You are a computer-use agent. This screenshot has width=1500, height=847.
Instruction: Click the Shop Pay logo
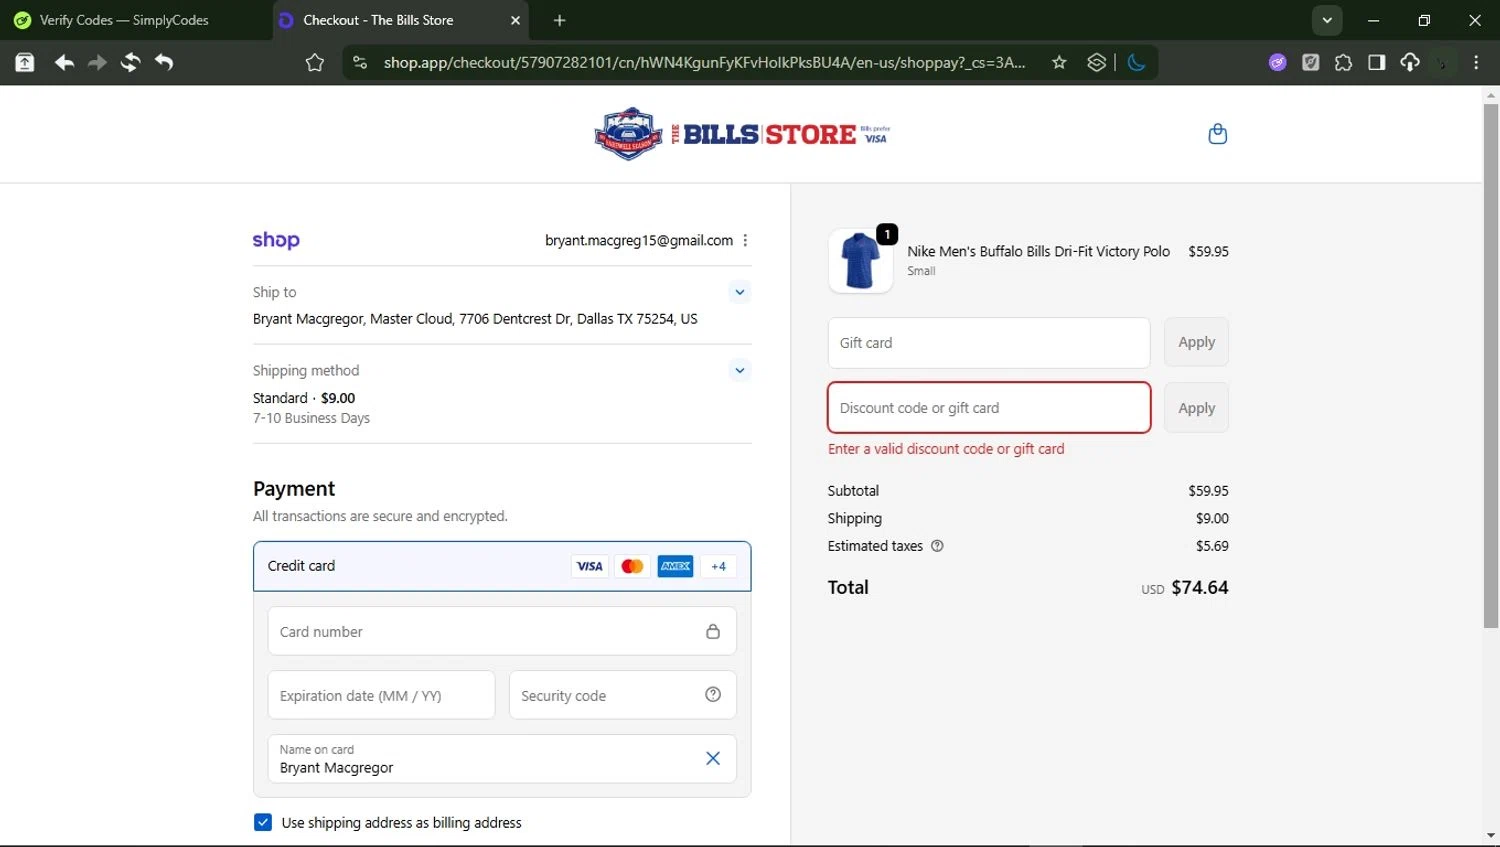(x=276, y=240)
